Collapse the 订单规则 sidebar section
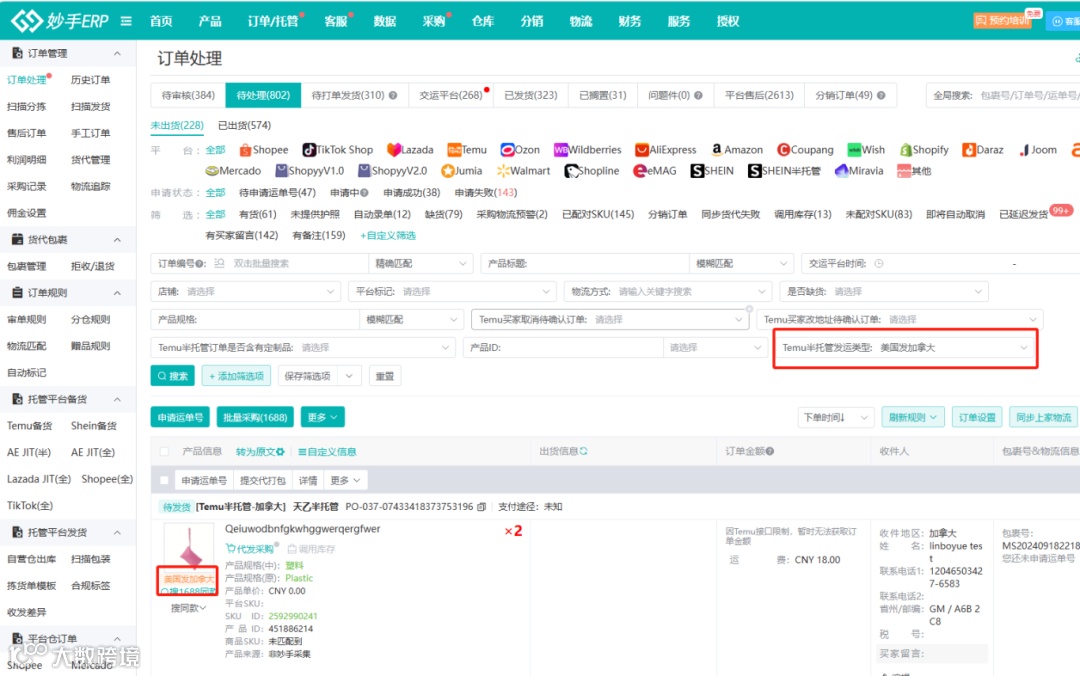1080x676 pixels. 117,293
